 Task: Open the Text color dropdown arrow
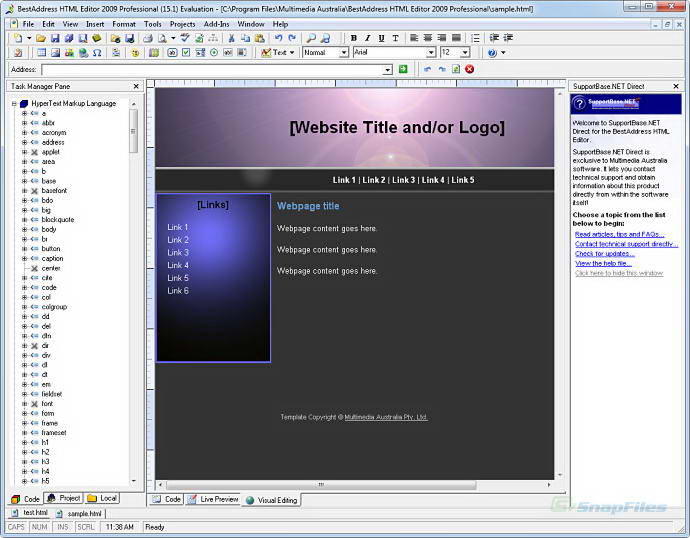click(292, 53)
